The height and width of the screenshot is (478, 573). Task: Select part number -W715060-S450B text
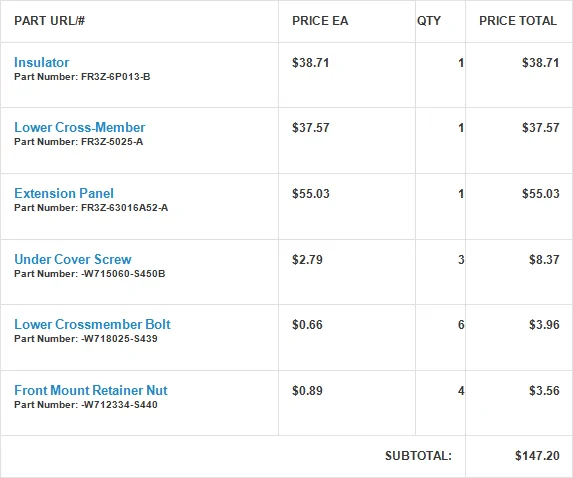[123, 274]
